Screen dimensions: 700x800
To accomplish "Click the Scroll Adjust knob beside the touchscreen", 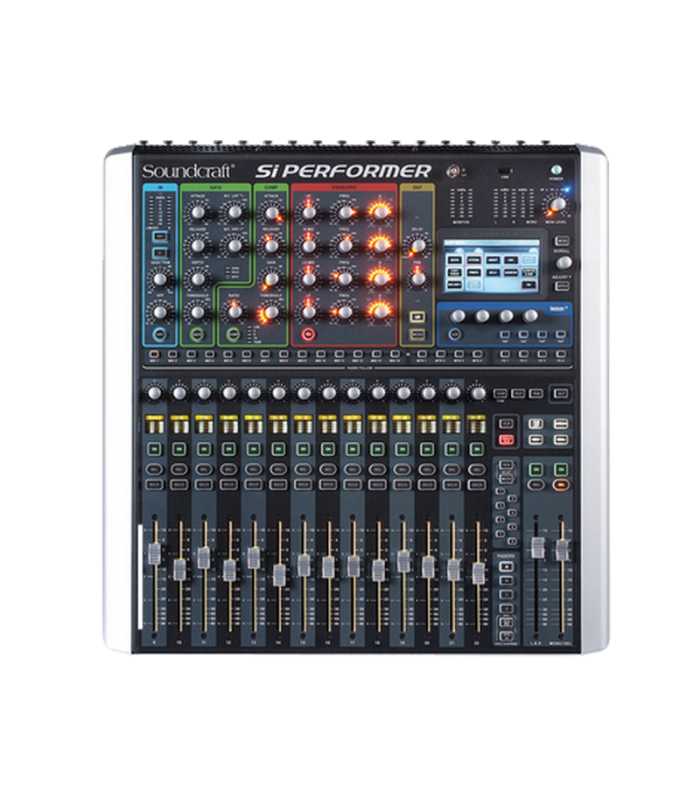I will (563, 263).
